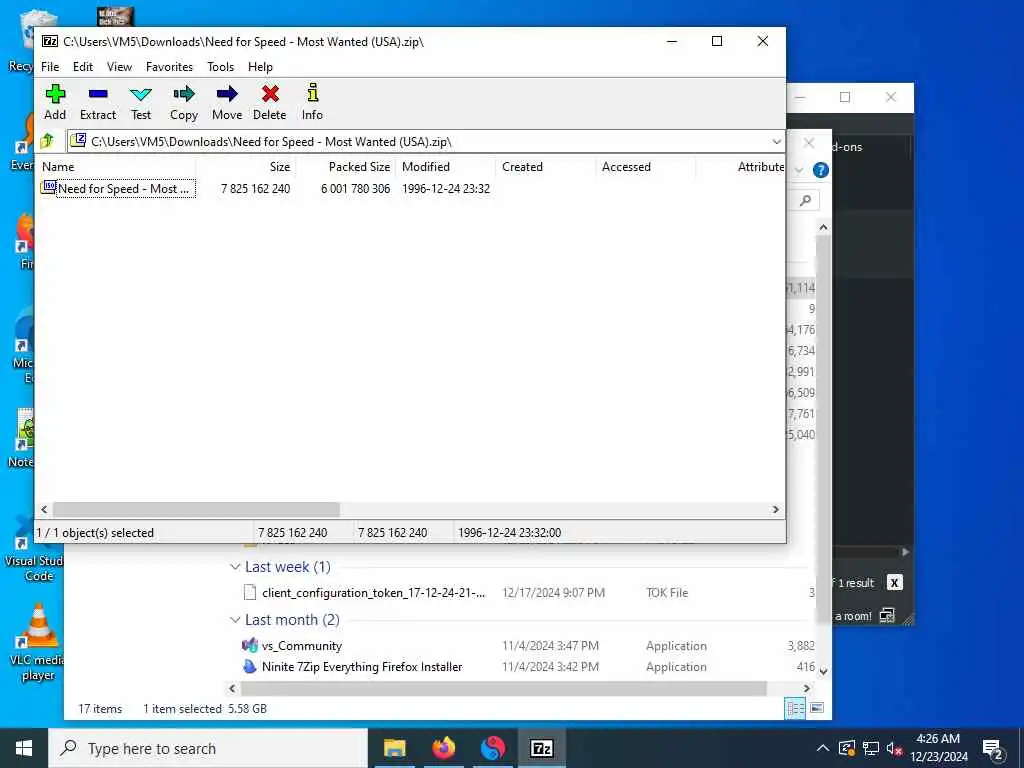Click the Windows taskbar search box

coord(208,748)
